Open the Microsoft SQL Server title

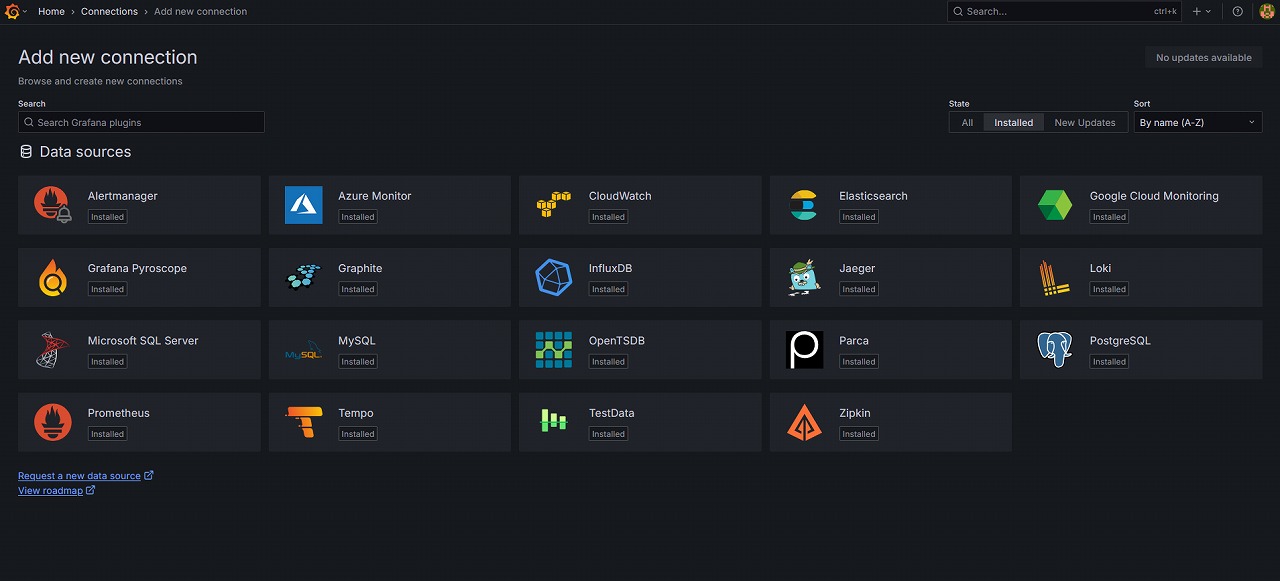[x=143, y=340]
